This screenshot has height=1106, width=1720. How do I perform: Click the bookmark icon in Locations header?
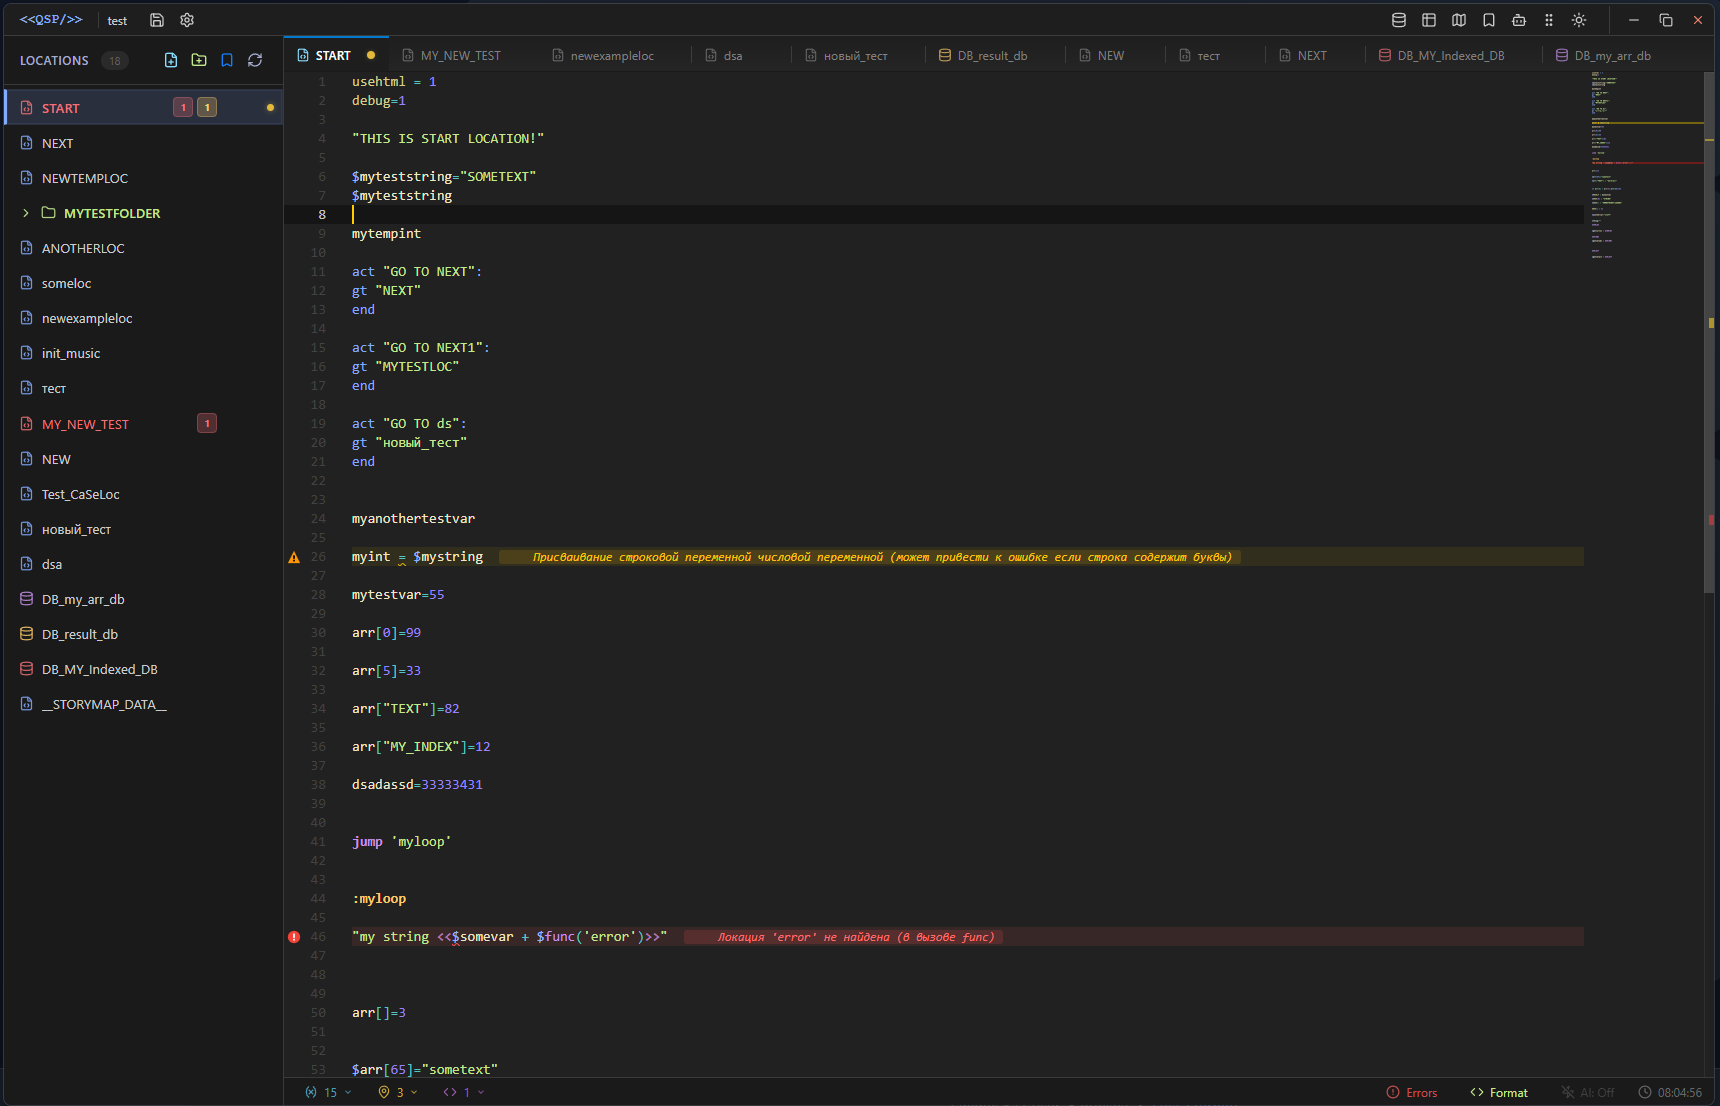click(x=227, y=60)
